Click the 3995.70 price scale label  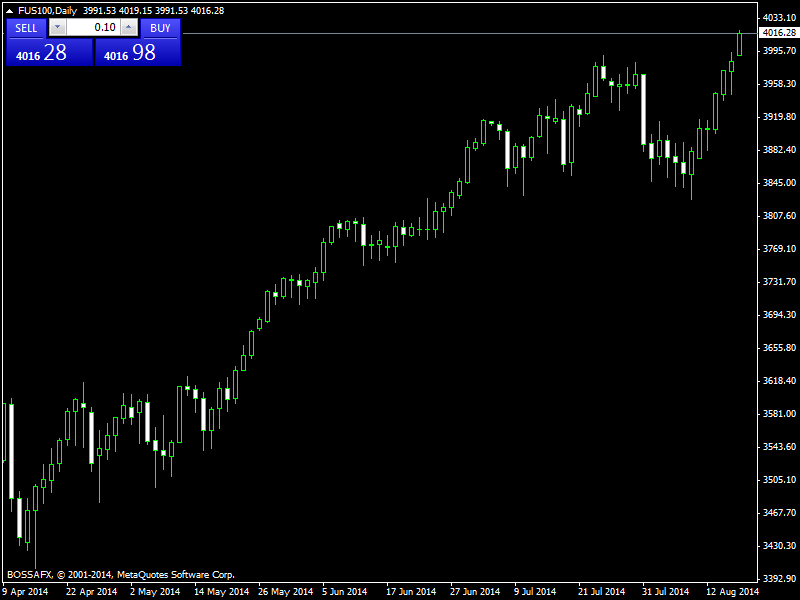tap(779, 51)
